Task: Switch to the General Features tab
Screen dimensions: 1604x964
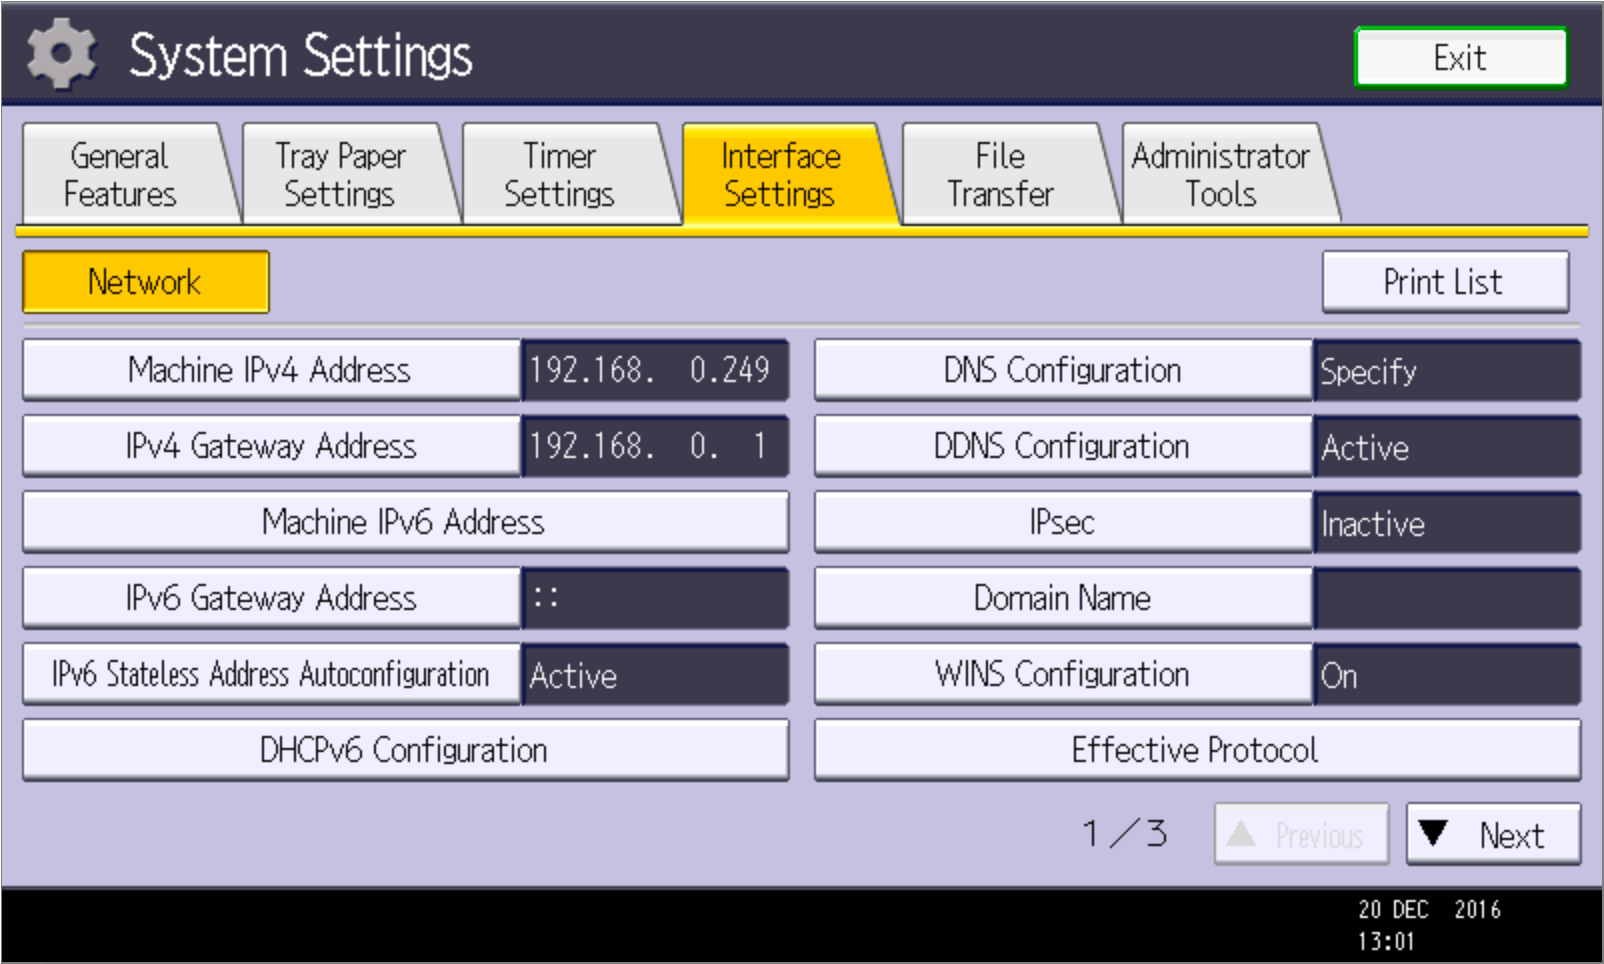Action: 120,175
